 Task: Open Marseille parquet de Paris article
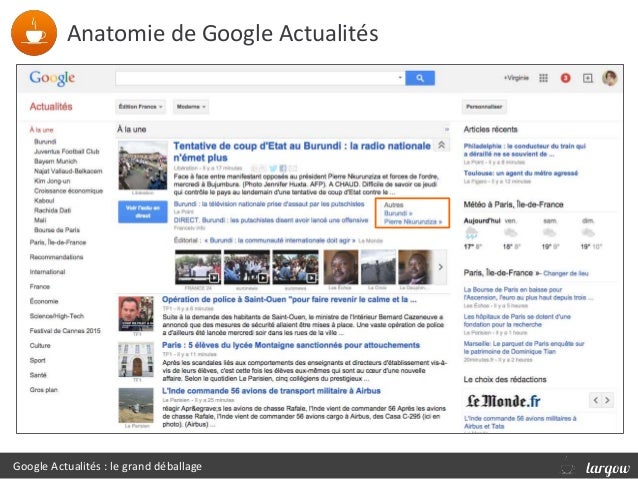tap(524, 347)
